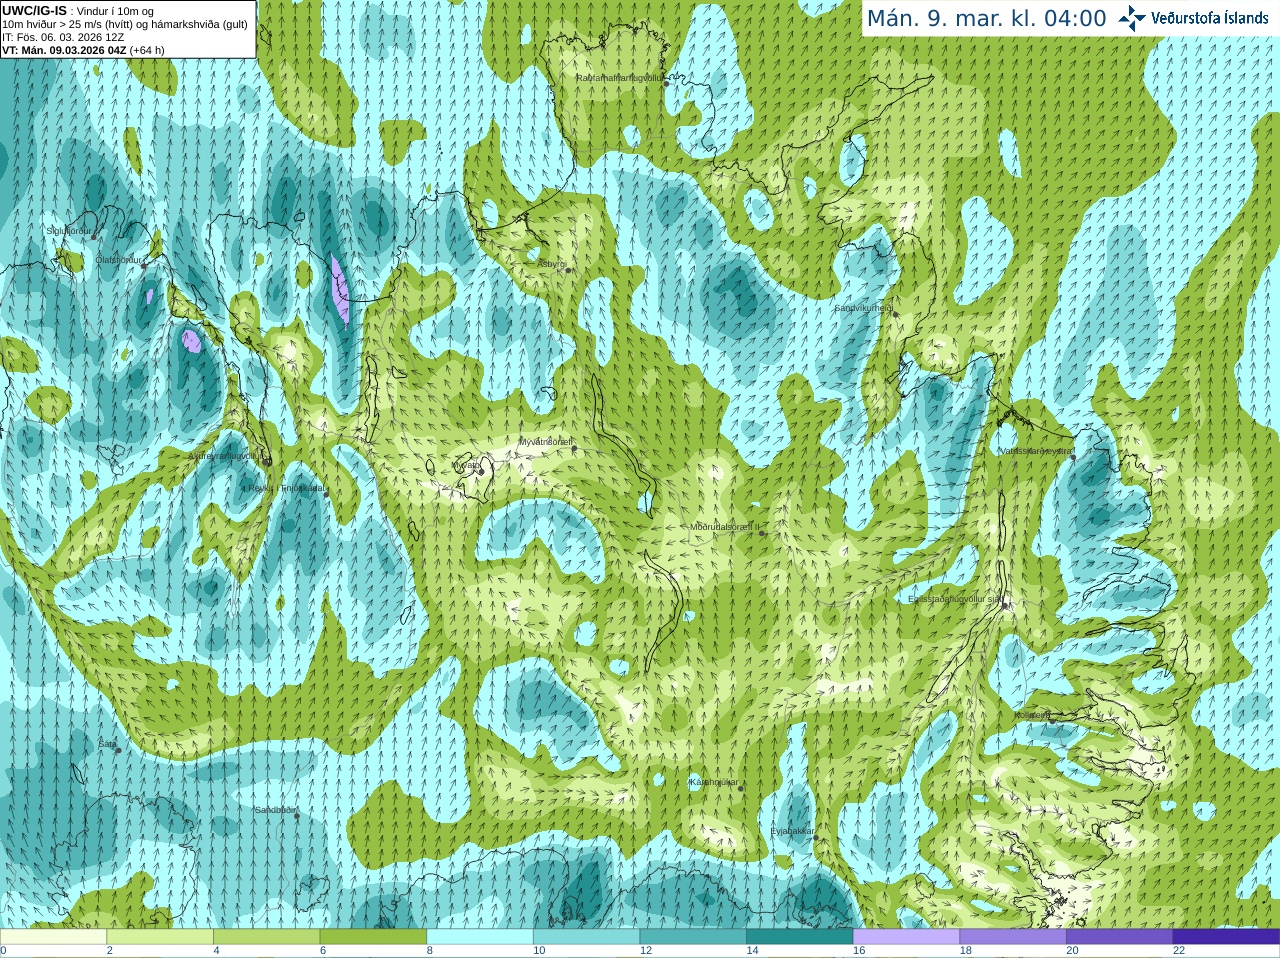Image resolution: width=1280 pixels, height=958 pixels.
Task: Click the 18–20 m/s purple legend swatch
Action: pyautogui.click(x=1013, y=937)
